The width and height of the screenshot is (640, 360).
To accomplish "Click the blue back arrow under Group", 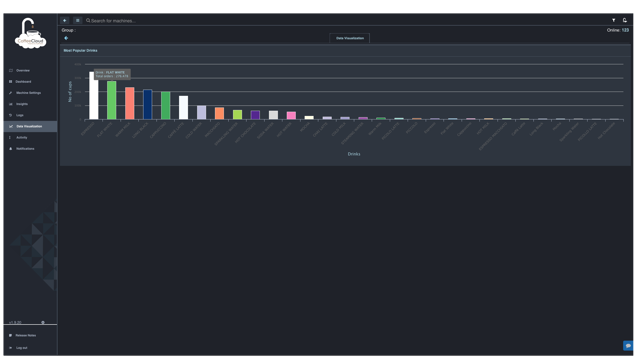I will pyautogui.click(x=66, y=38).
